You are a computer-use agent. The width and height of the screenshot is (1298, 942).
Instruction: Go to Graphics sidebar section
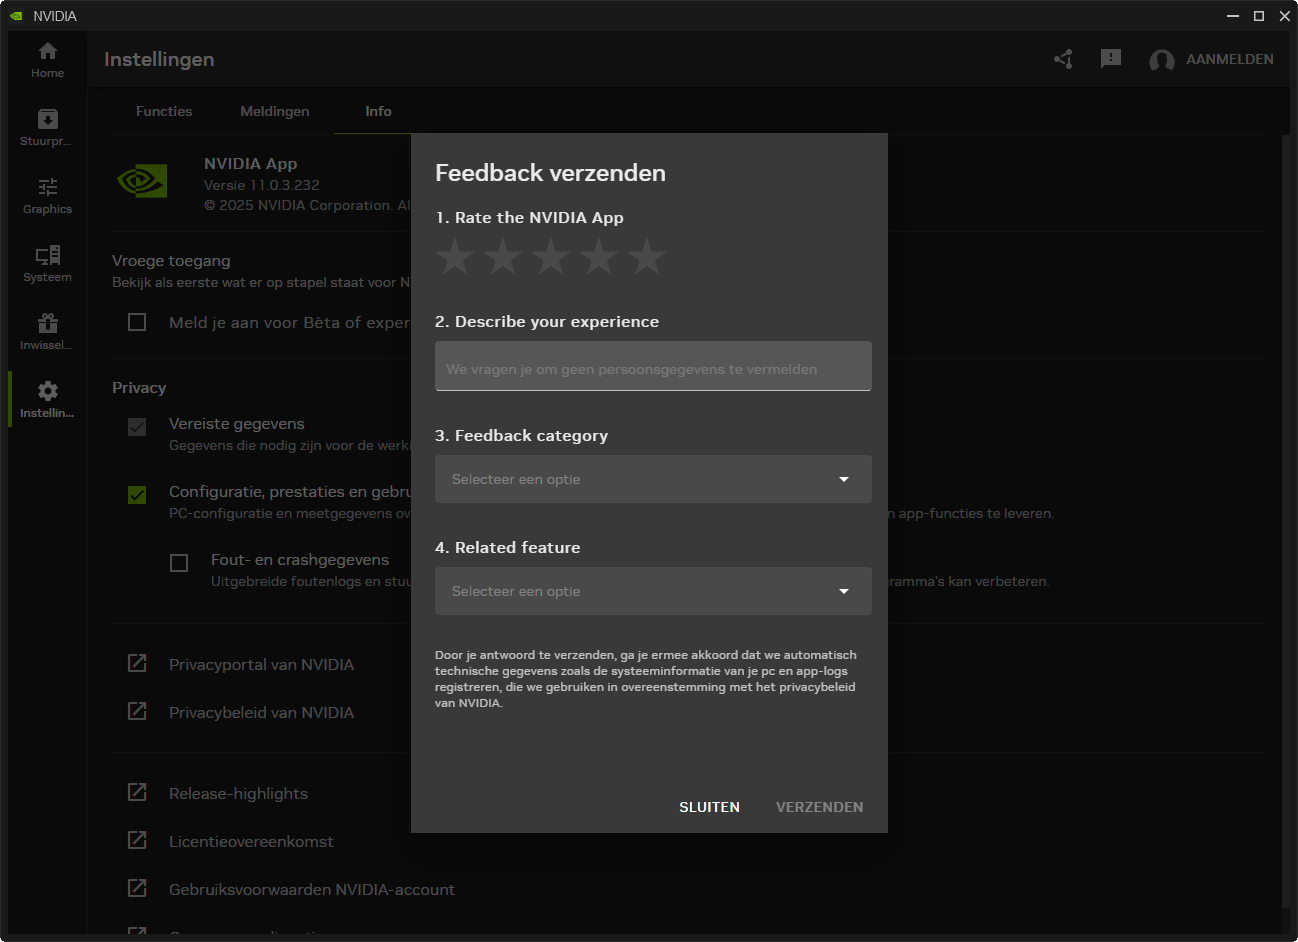[47, 195]
